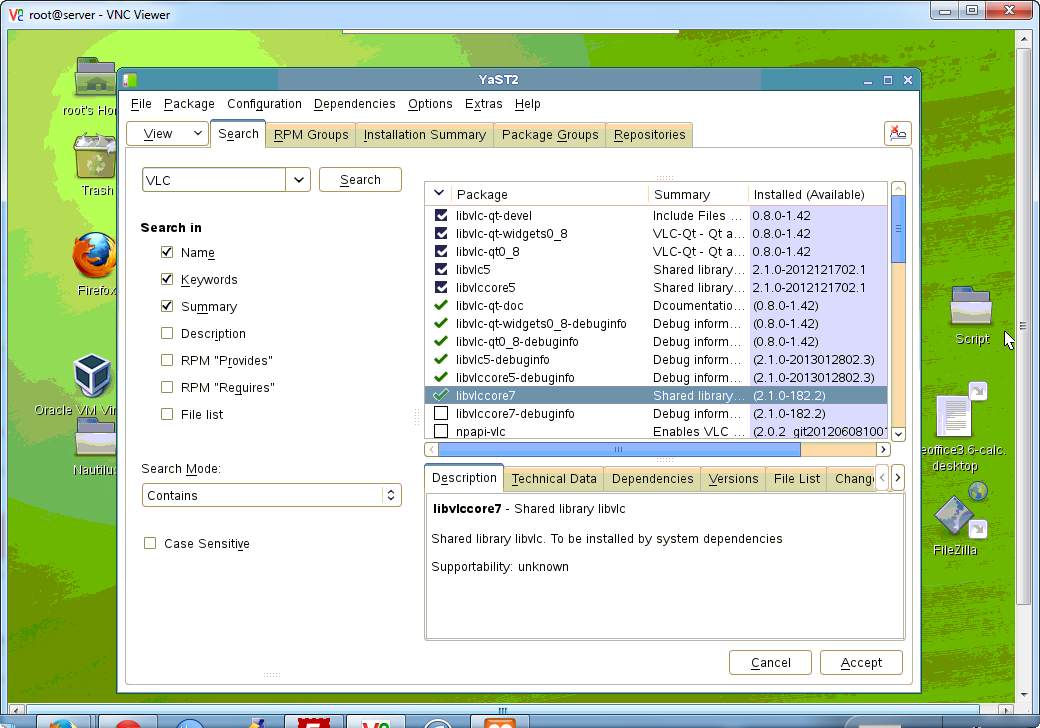Uncheck the libvlc5 package
The width and height of the screenshot is (1040, 728).
[x=440, y=269]
